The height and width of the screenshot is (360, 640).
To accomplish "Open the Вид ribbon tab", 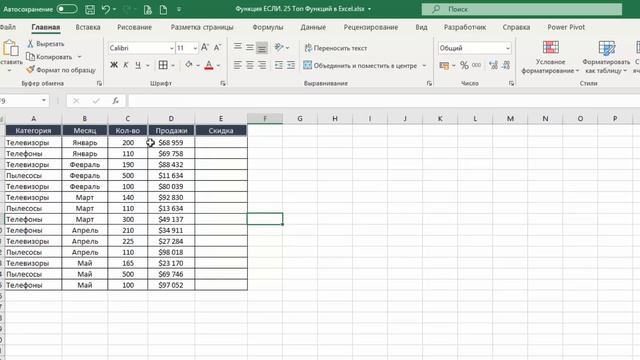I will pyautogui.click(x=421, y=27).
